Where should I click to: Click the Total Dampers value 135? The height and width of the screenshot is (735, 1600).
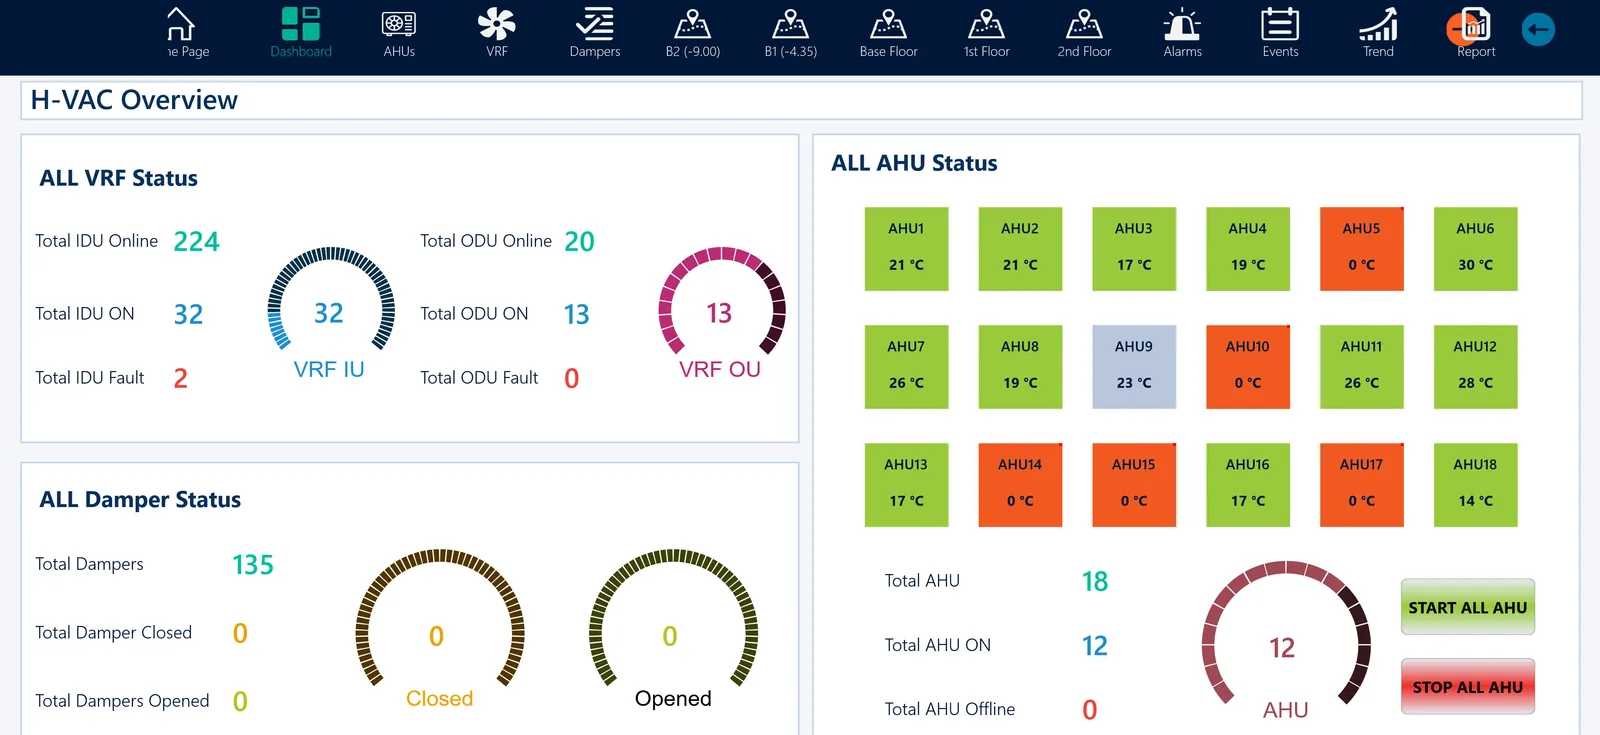(253, 565)
